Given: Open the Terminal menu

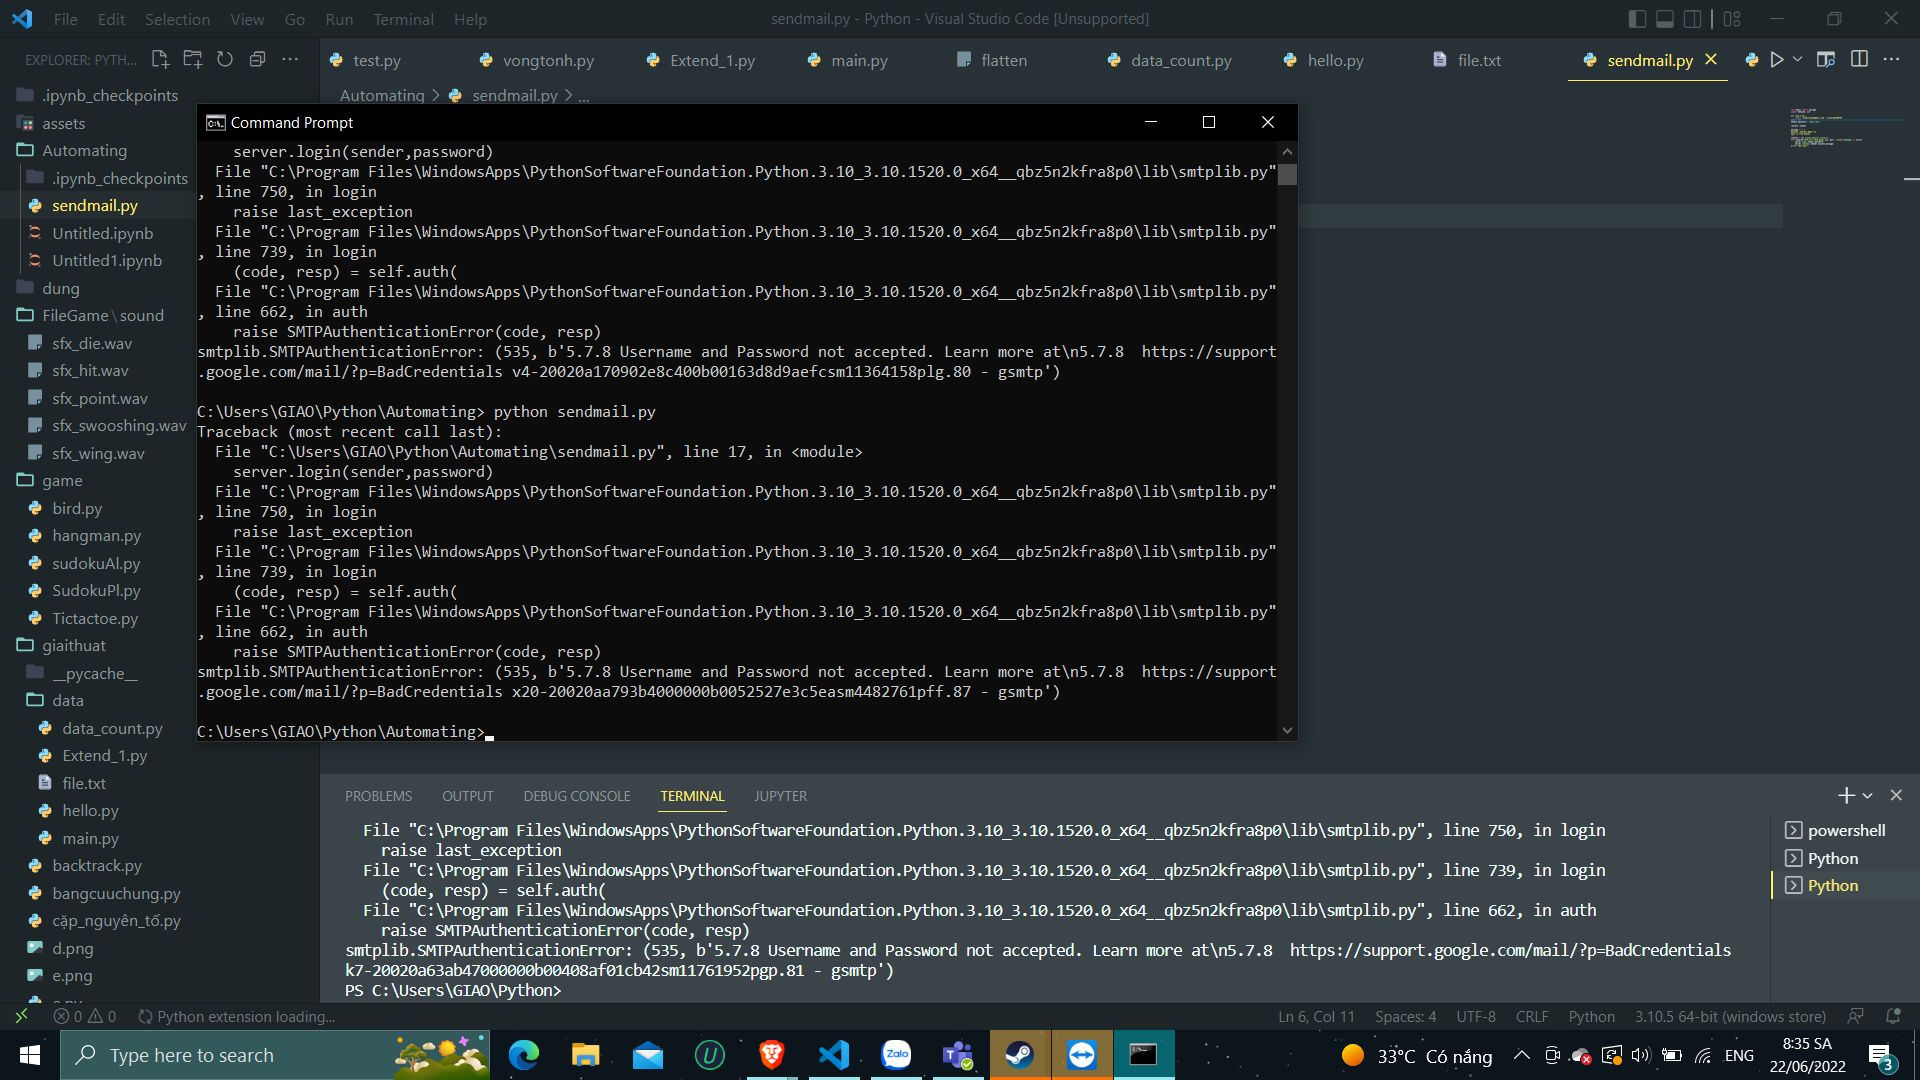Looking at the screenshot, I should click(403, 19).
